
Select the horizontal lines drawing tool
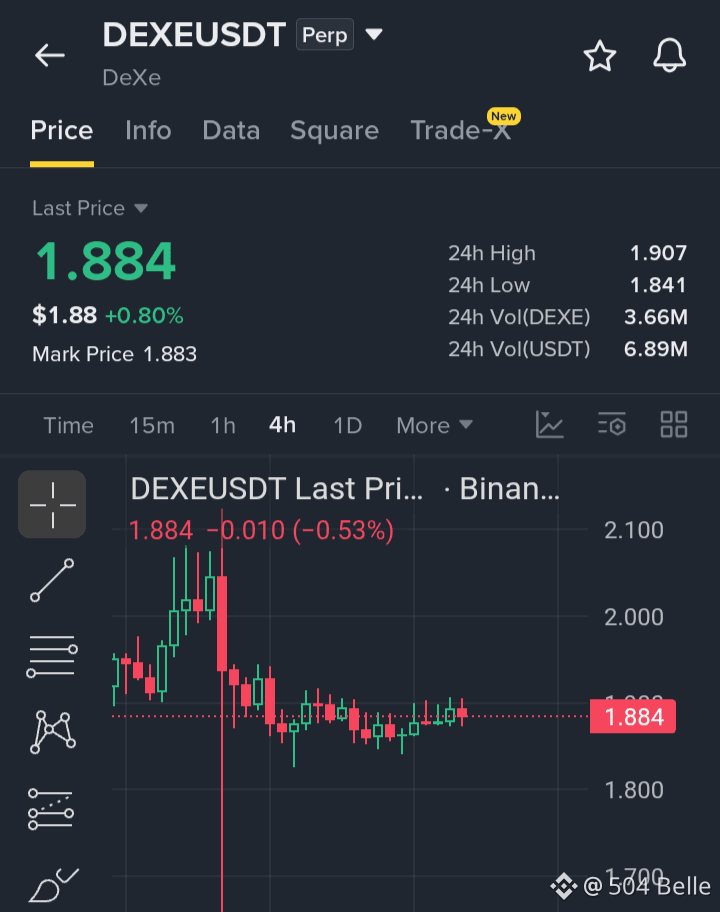click(x=52, y=656)
